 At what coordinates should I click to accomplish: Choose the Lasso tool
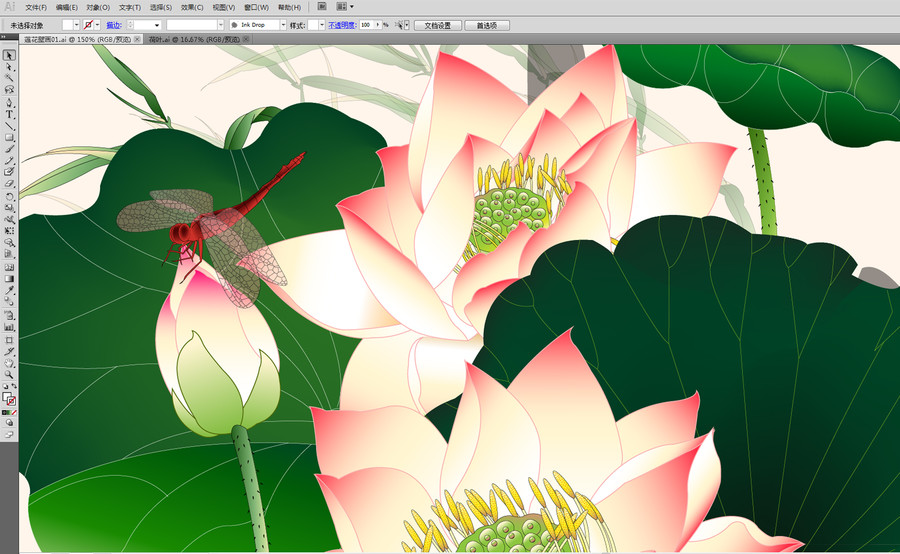click(9, 90)
